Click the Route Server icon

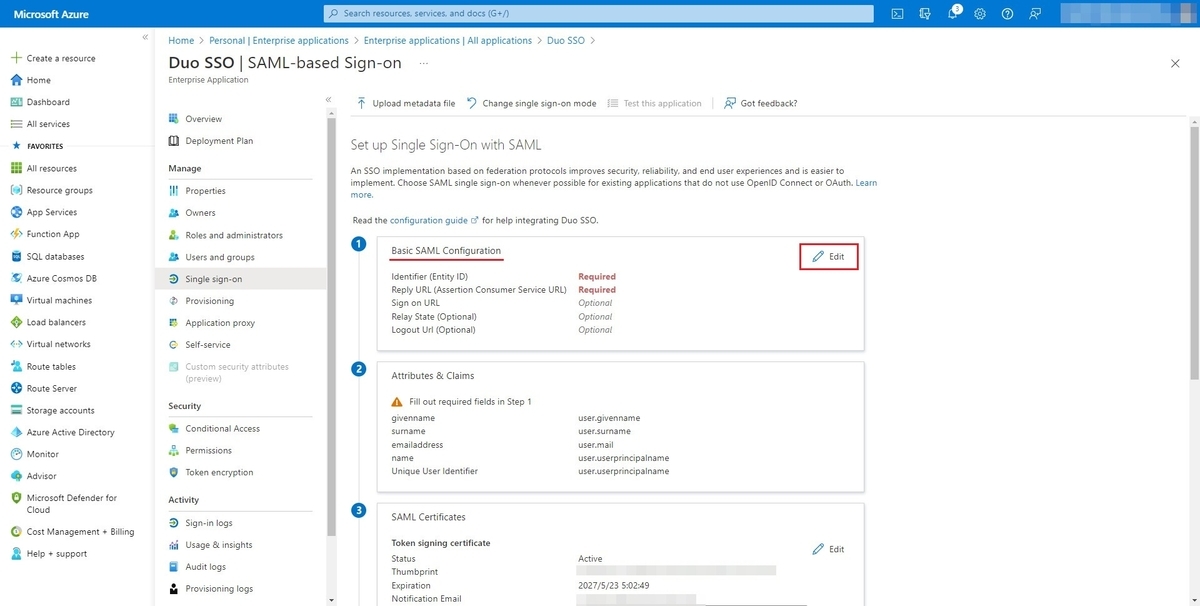pyautogui.click(x=17, y=388)
